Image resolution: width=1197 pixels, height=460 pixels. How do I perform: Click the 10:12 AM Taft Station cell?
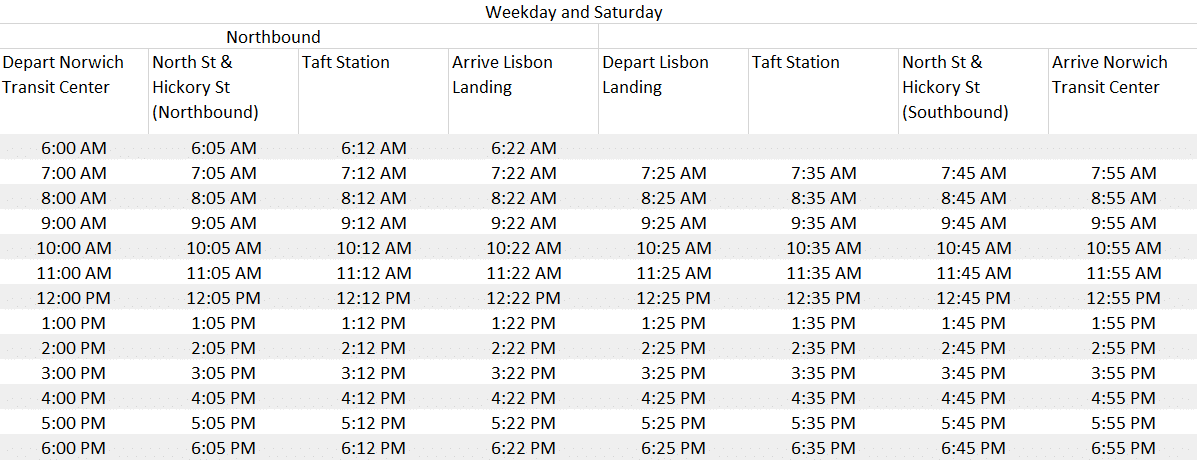(374, 248)
